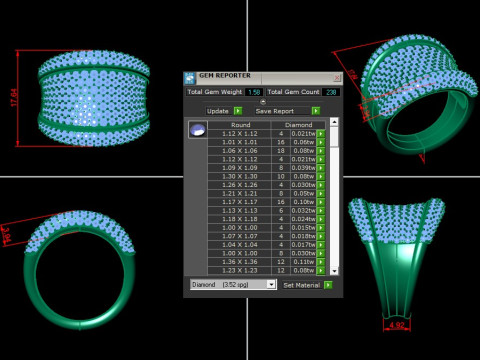Click the Round column header
This screenshot has width=480, height=360.
[x=240, y=125]
